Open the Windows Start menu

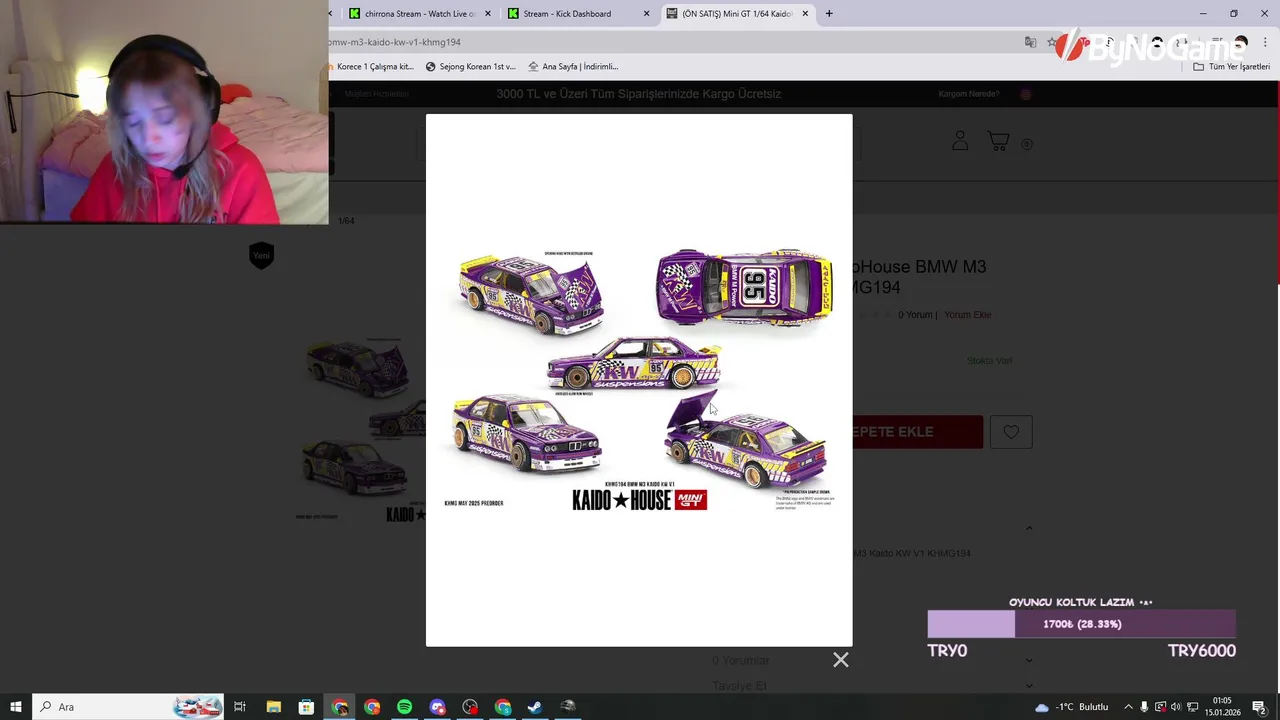pos(16,707)
